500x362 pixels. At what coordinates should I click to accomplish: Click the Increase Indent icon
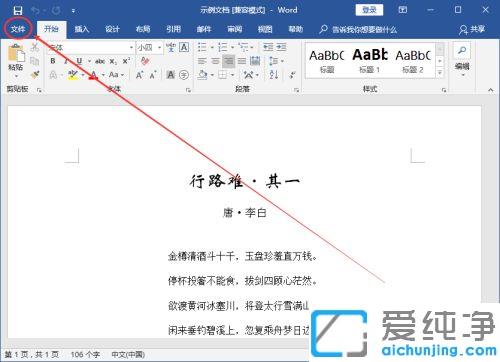click(x=281, y=47)
